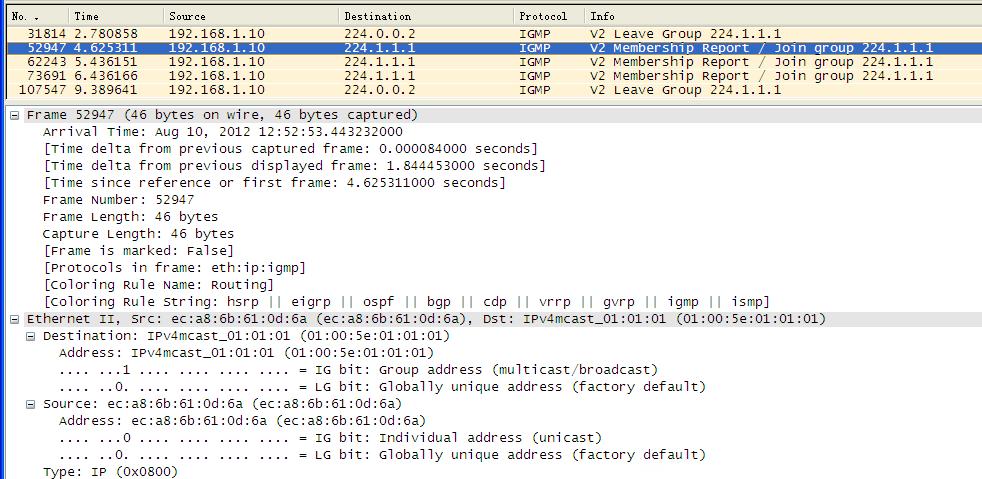This screenshot has height=479, width=982.
Task: Click the Protocols in frame field
Action: pyautogui.click(x=175, y=268)
